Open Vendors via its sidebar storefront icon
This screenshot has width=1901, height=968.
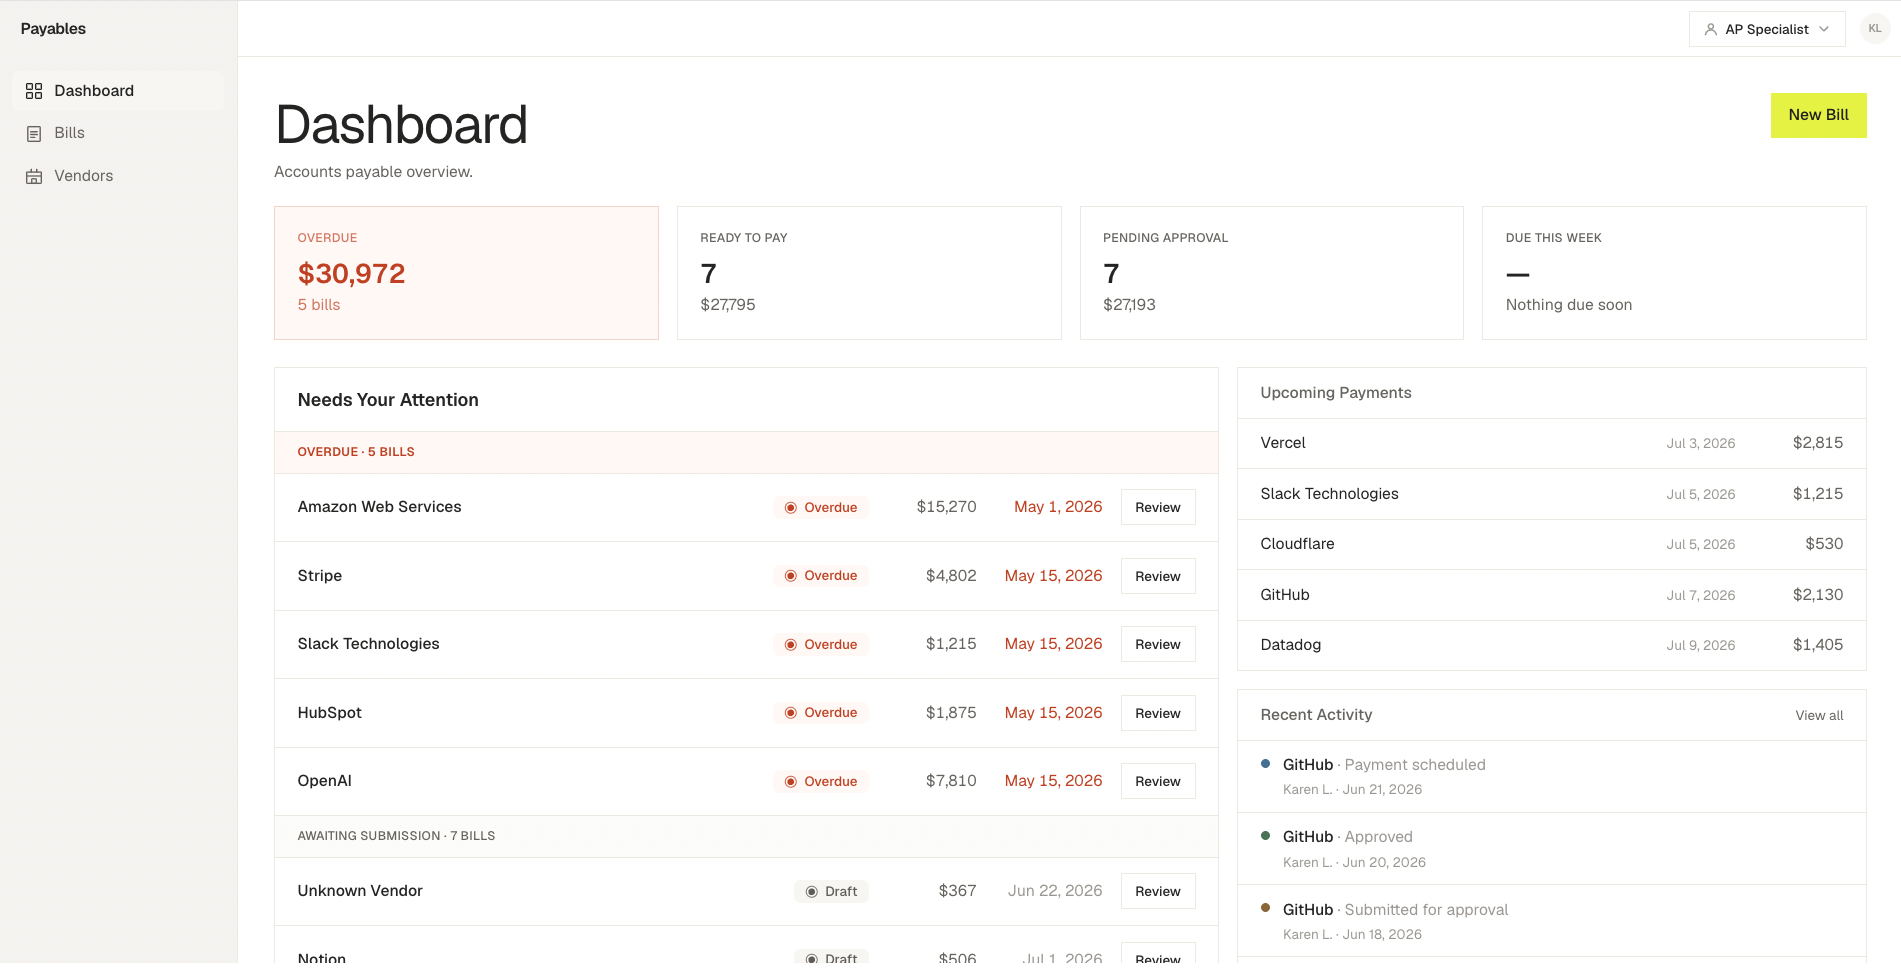(34, 176)
